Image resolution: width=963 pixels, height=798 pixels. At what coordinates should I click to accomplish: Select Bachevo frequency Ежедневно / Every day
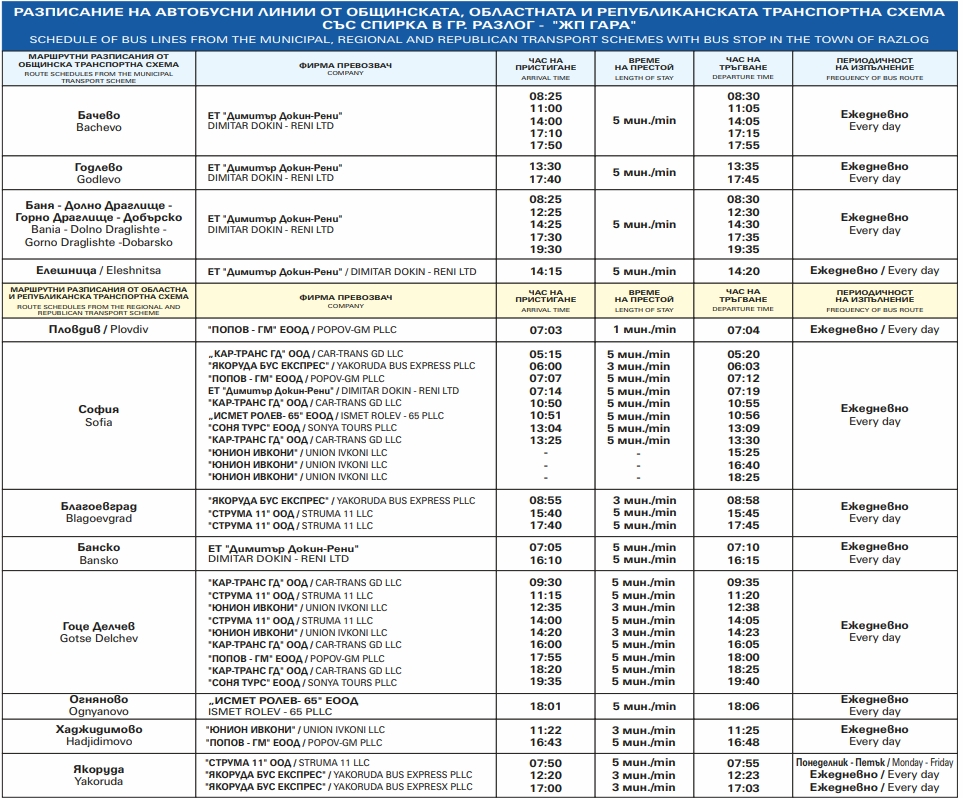[875, 120]
